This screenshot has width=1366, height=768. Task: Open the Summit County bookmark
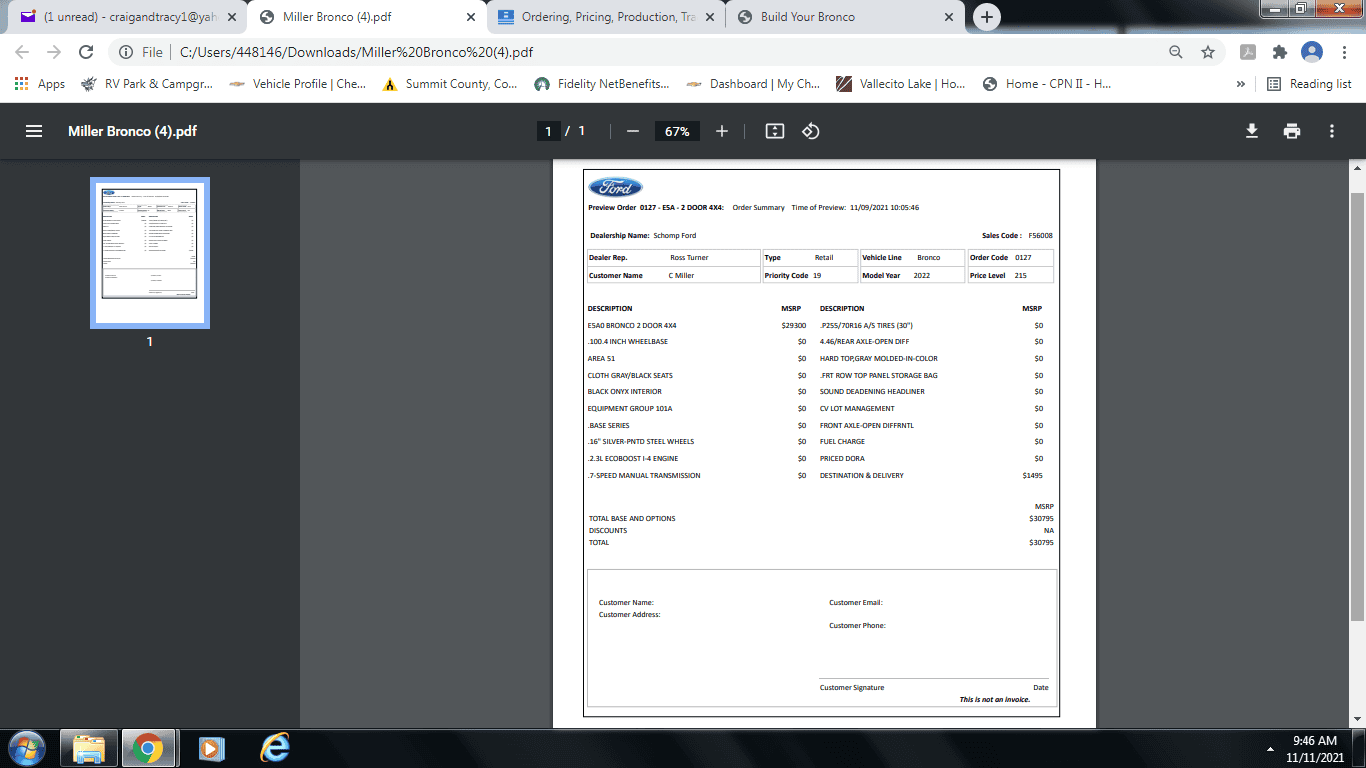pyautogui.click(x=450, y=84)
